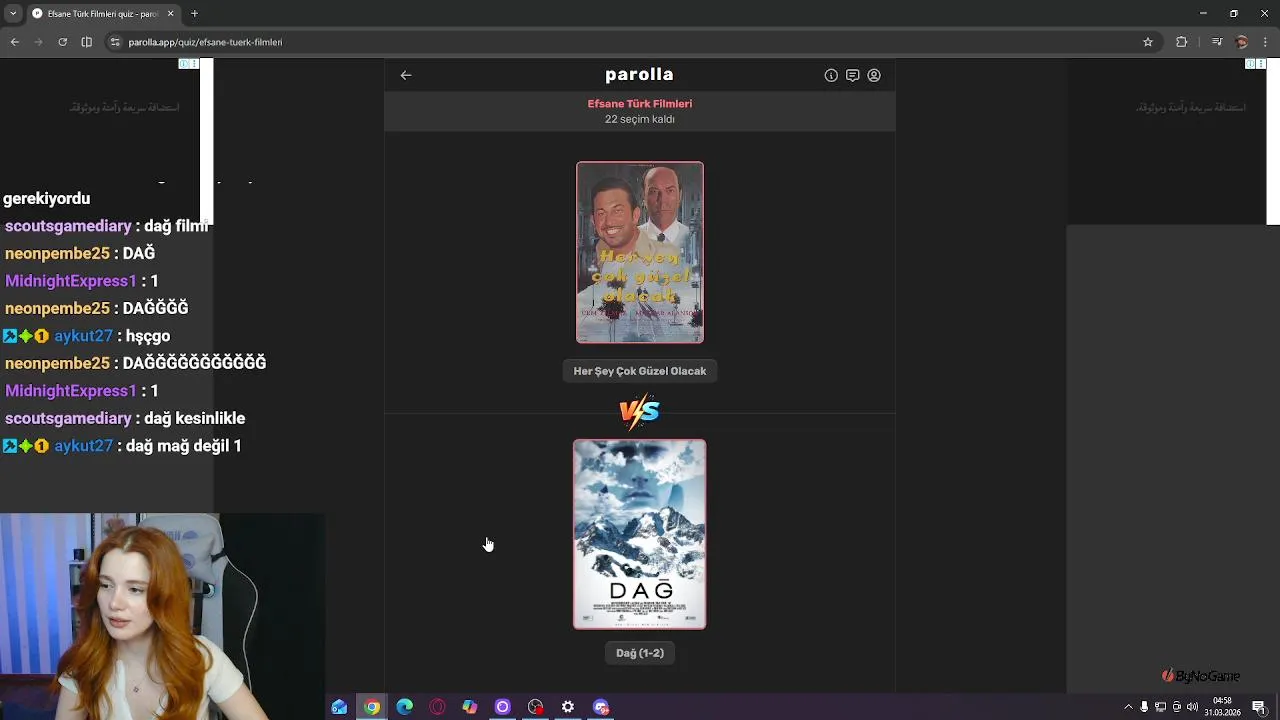
Task: Click the parolla logo text
Action: 639,74
